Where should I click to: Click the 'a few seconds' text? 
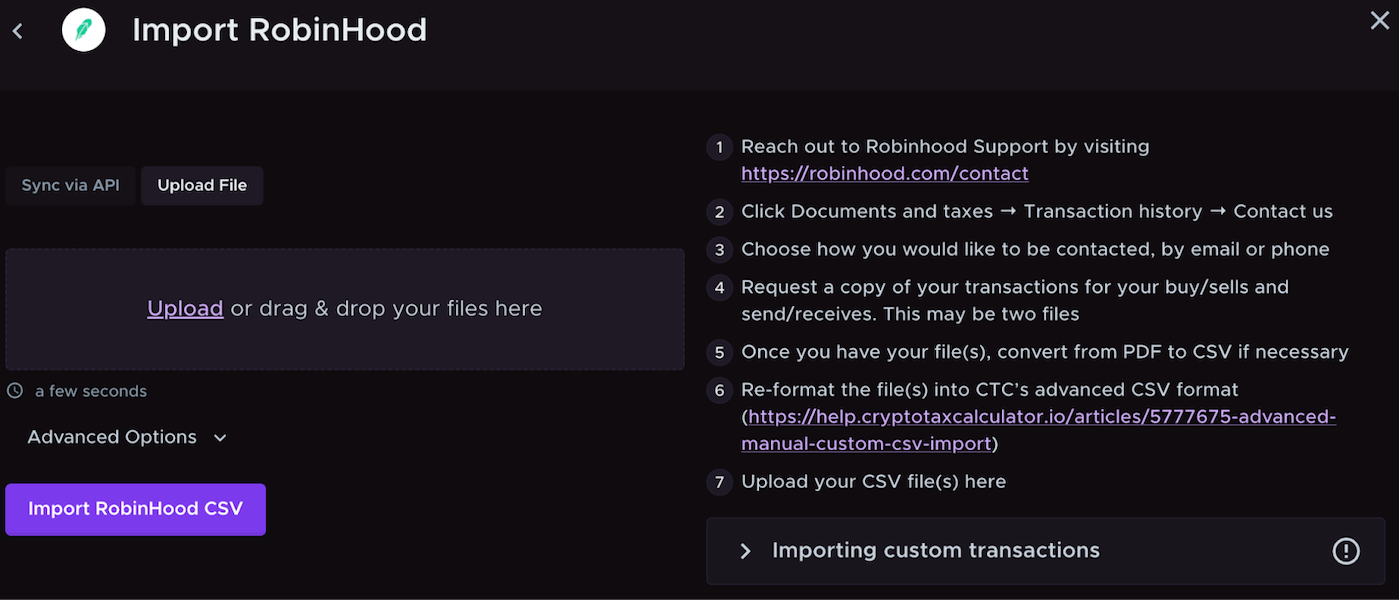(x=91, y=391)
